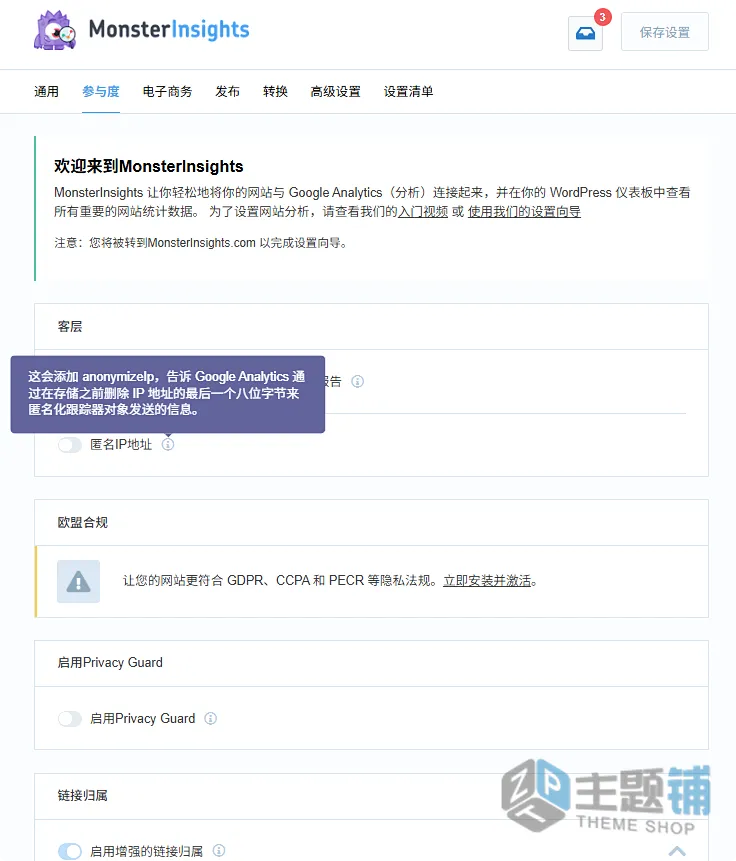The height and width of the screenshot is (861, 736).
Task: Click the red notification count badge
Action: pos(603,17)
